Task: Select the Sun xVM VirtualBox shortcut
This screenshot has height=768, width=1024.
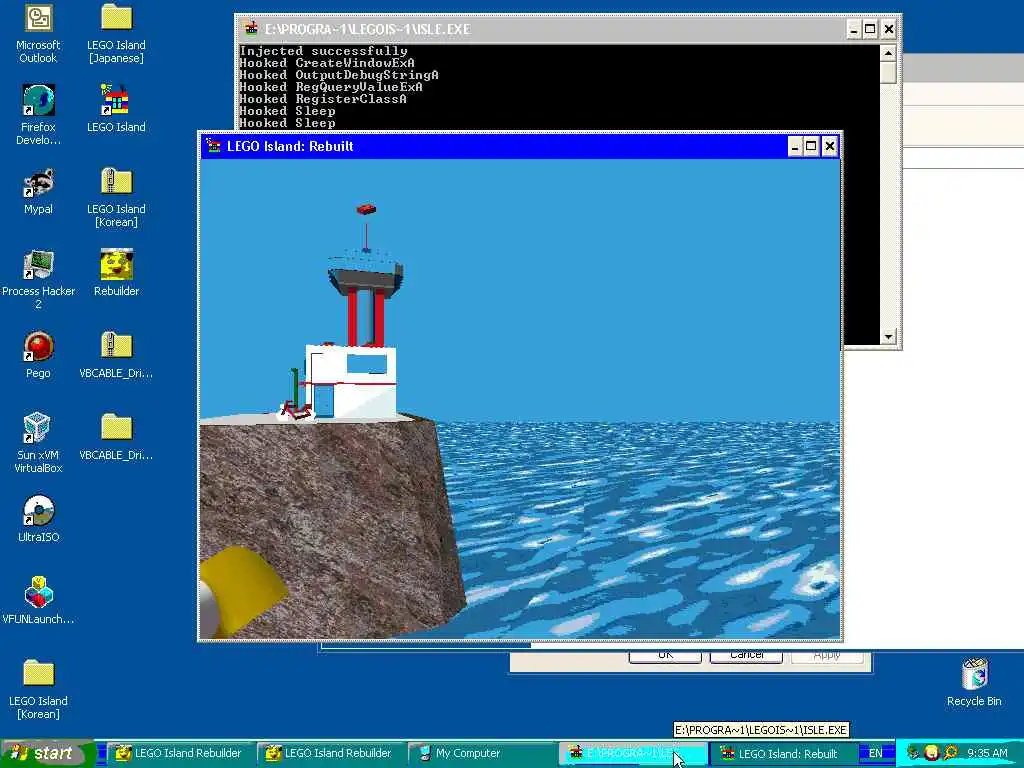Action: click(38, 443)
